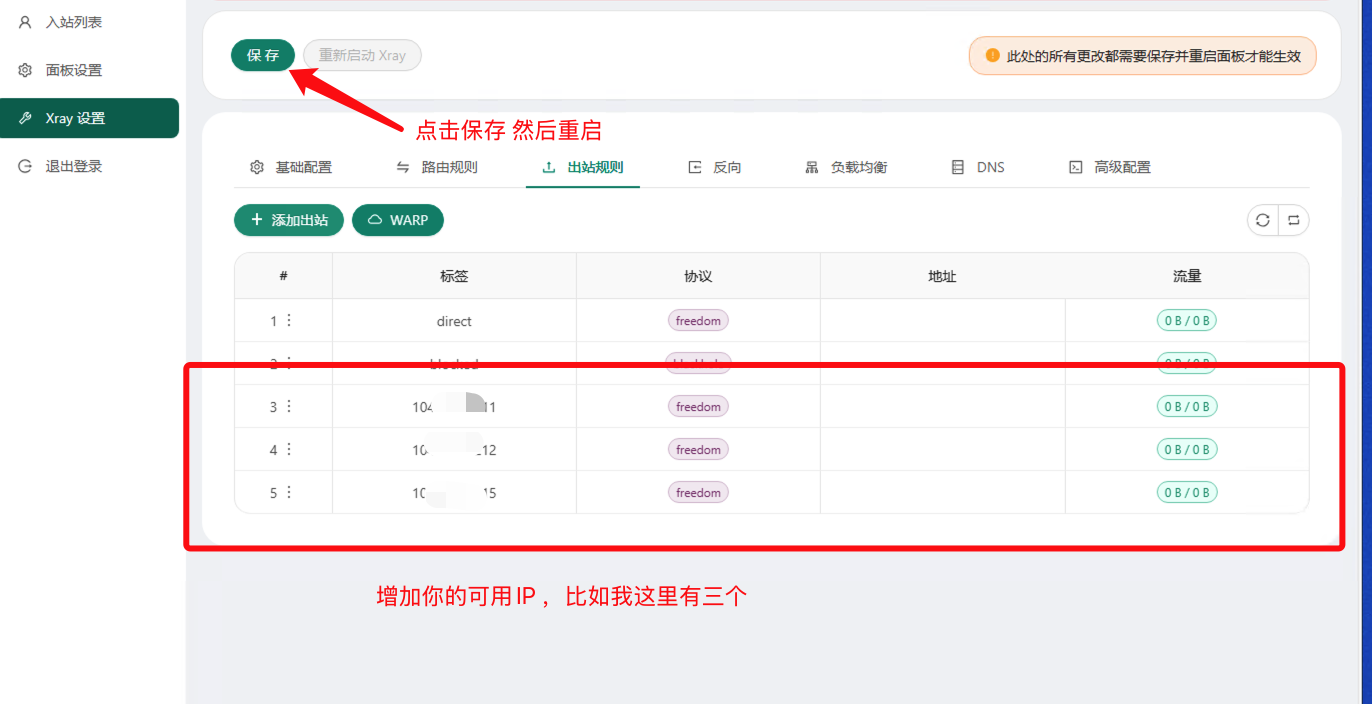The height and width of the screenshot is (704, 1372).
Task: Open the three-dot menu for row 3
Action: (289, 406)
